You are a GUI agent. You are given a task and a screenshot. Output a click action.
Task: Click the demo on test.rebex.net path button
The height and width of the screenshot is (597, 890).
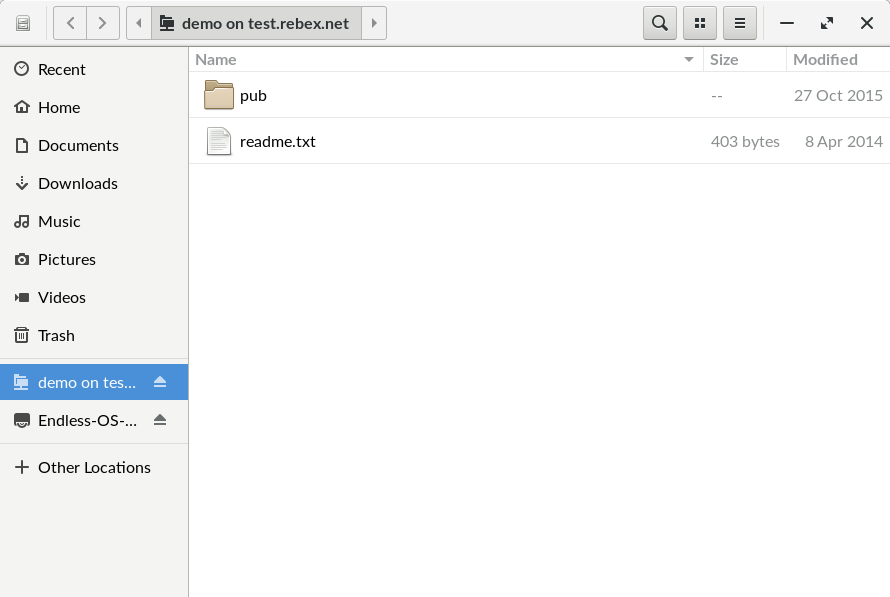(256, 23)
